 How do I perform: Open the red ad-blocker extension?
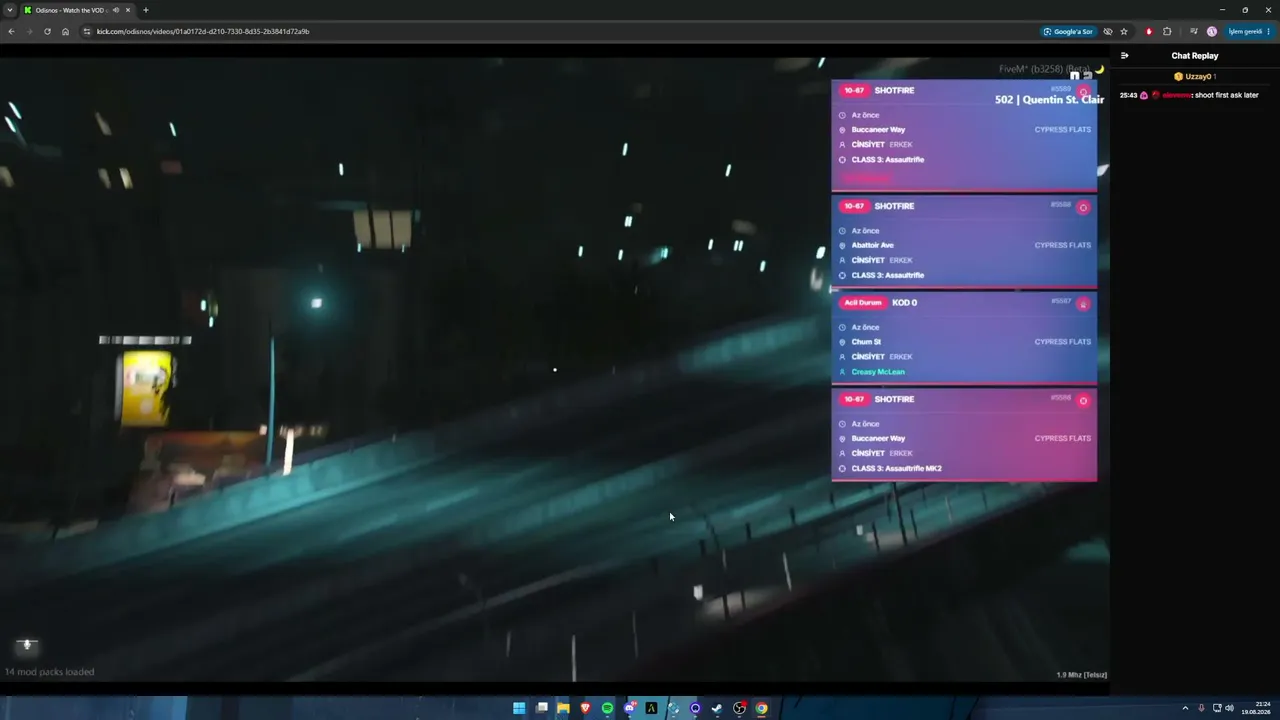(1149, 31)
